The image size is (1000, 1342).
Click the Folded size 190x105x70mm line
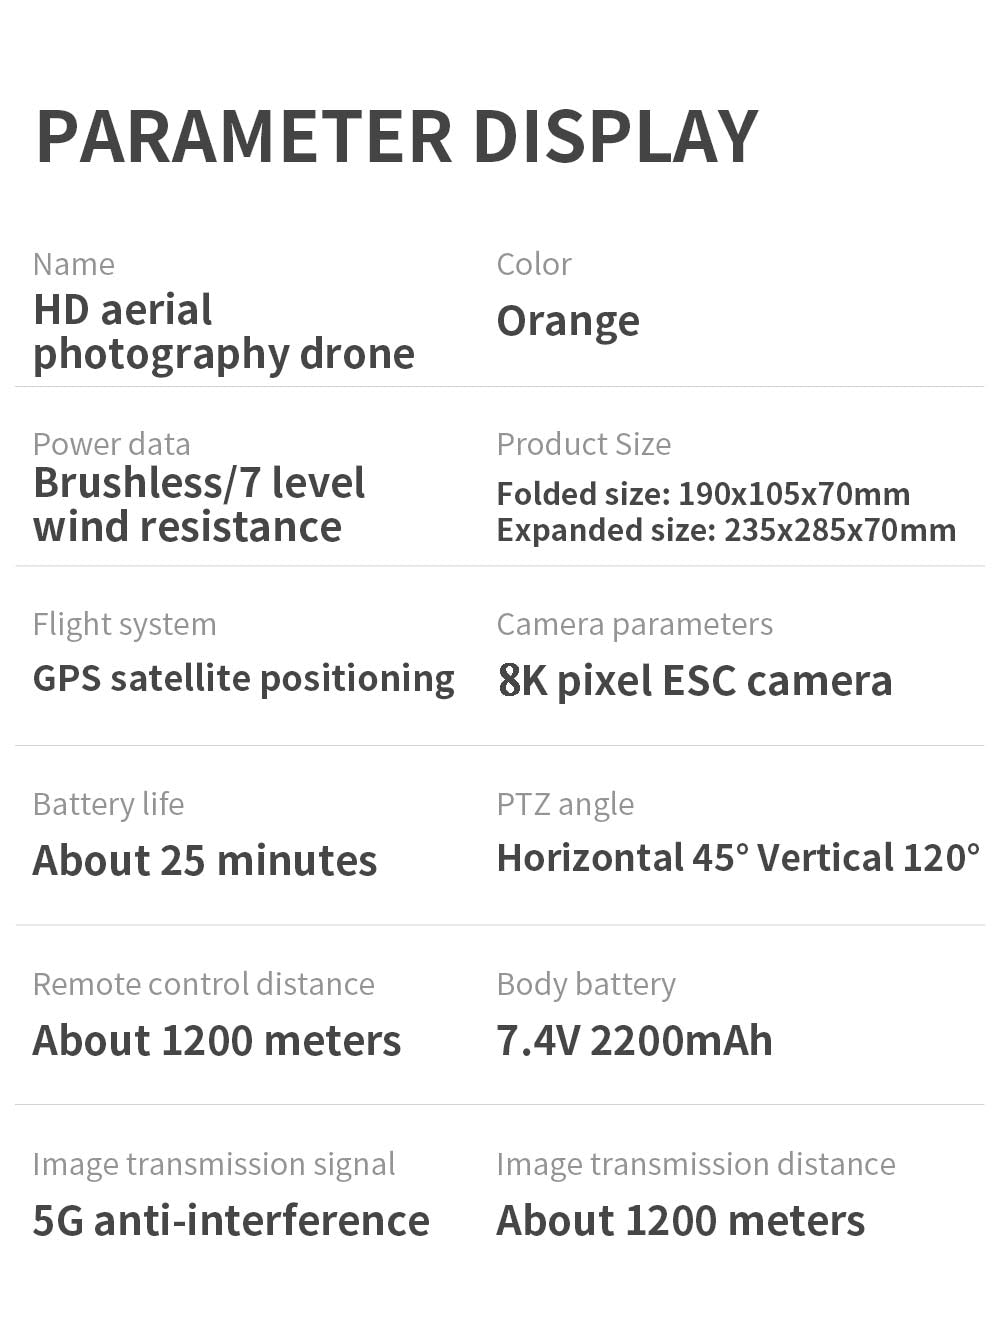[703, 494]
